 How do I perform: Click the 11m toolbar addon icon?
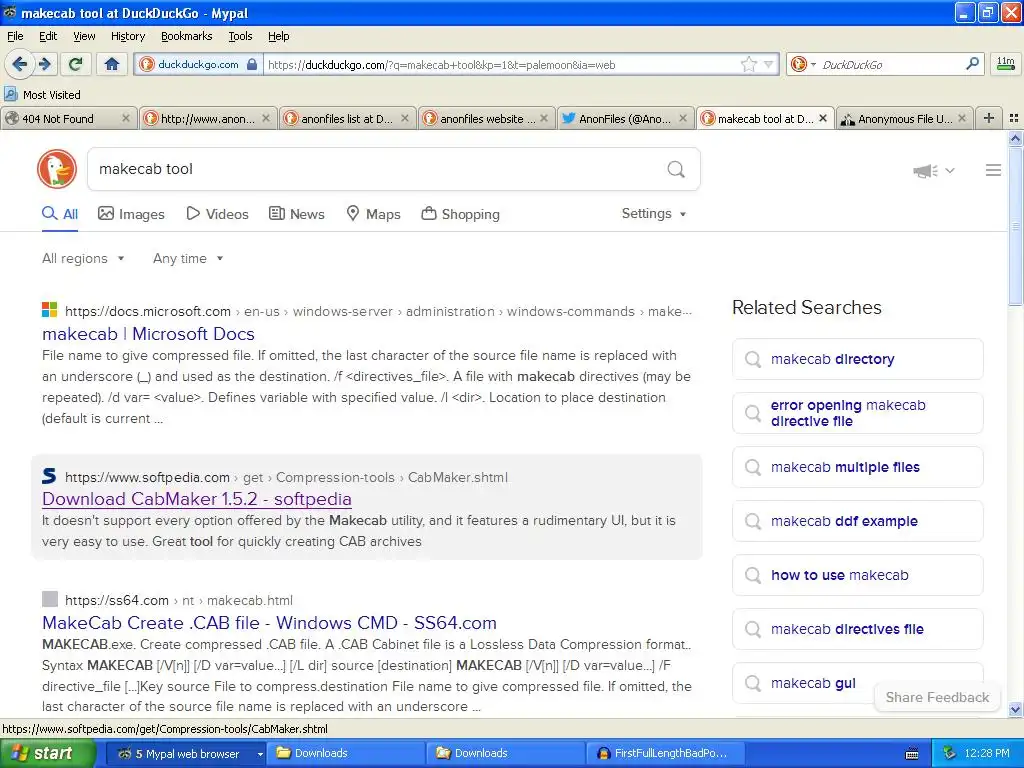click(x=1006, y=64)
